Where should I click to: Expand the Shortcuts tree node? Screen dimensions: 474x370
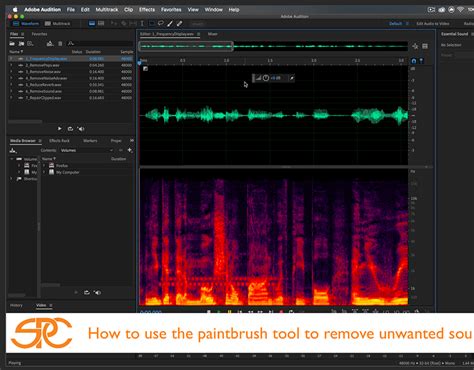click(12, 179)
